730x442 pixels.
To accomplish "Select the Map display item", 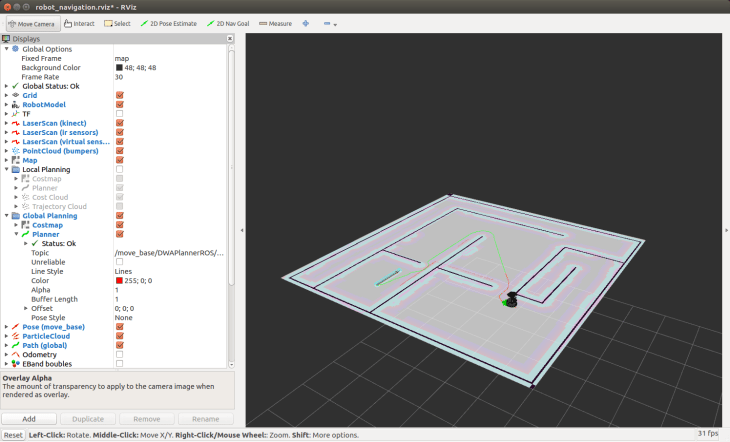I will (29, 160).
